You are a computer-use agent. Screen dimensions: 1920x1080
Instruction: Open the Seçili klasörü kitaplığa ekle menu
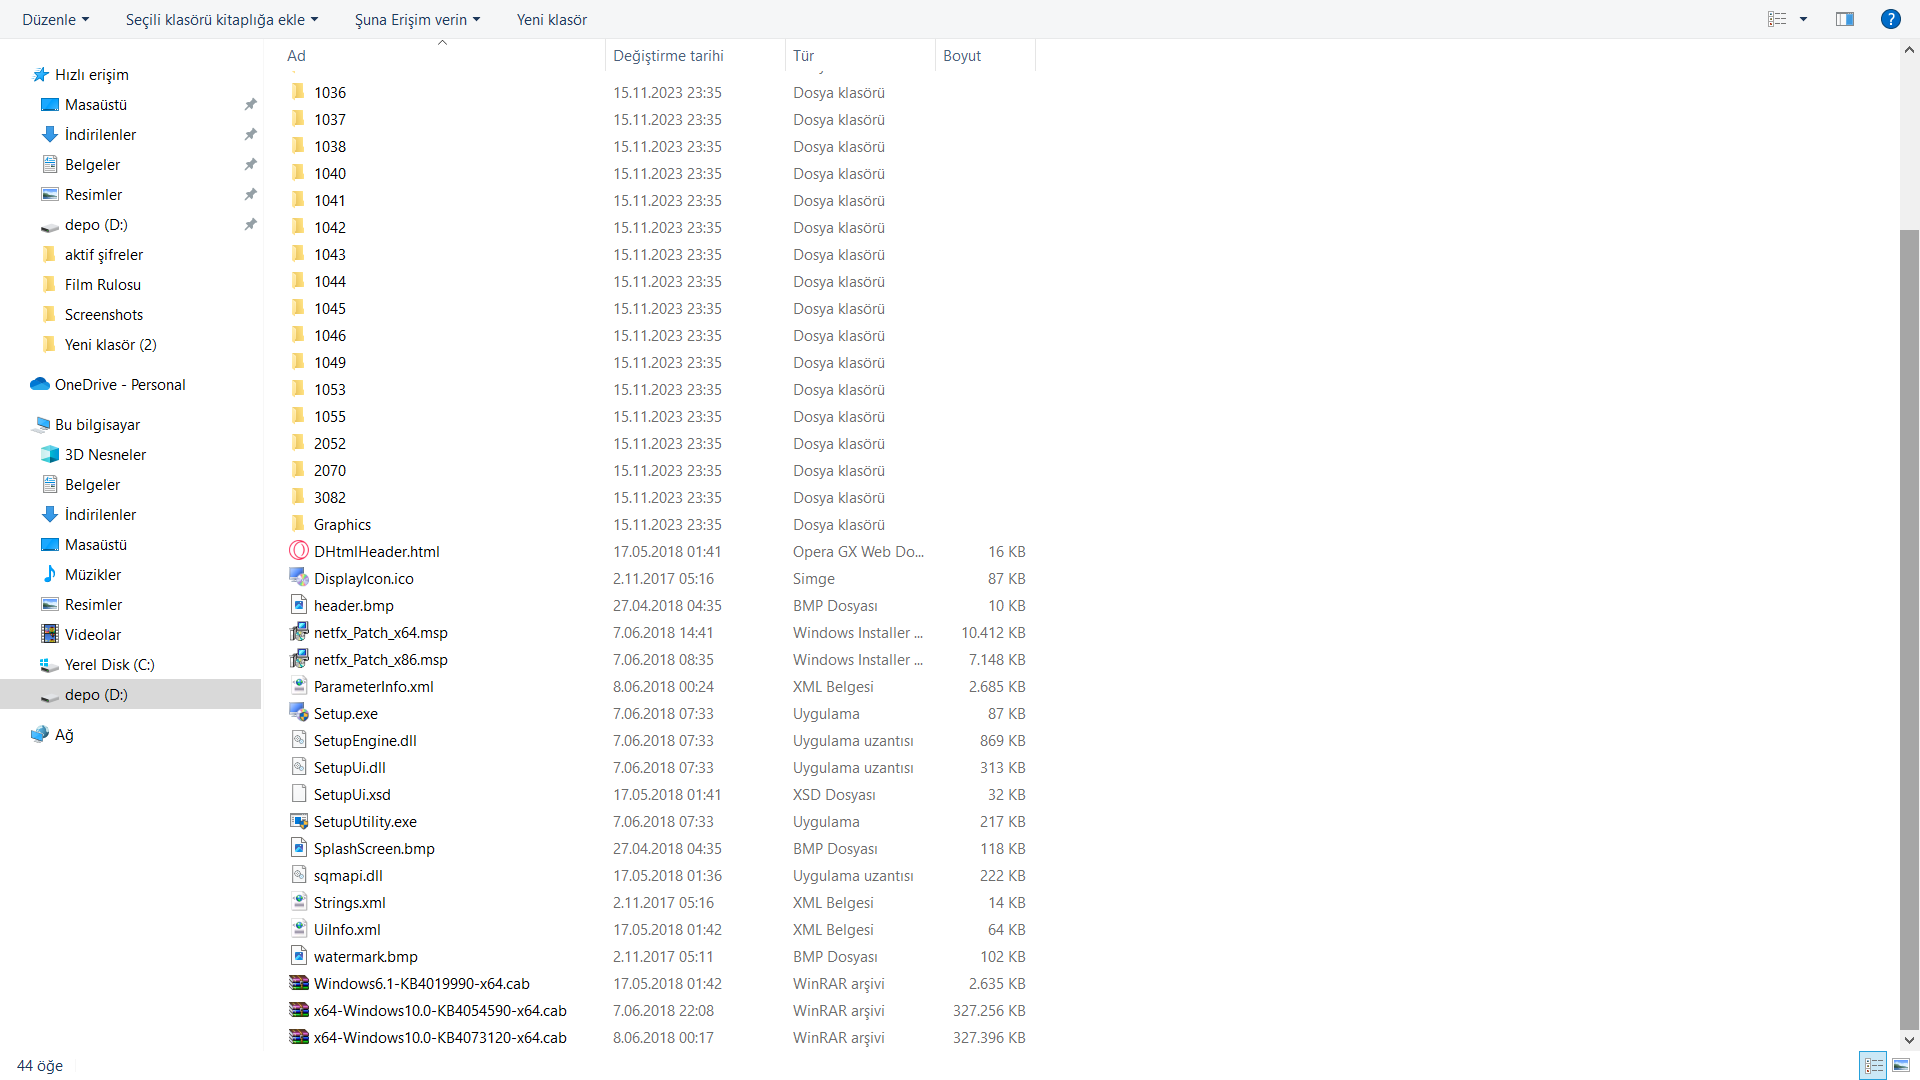click(x=221, y=19)
